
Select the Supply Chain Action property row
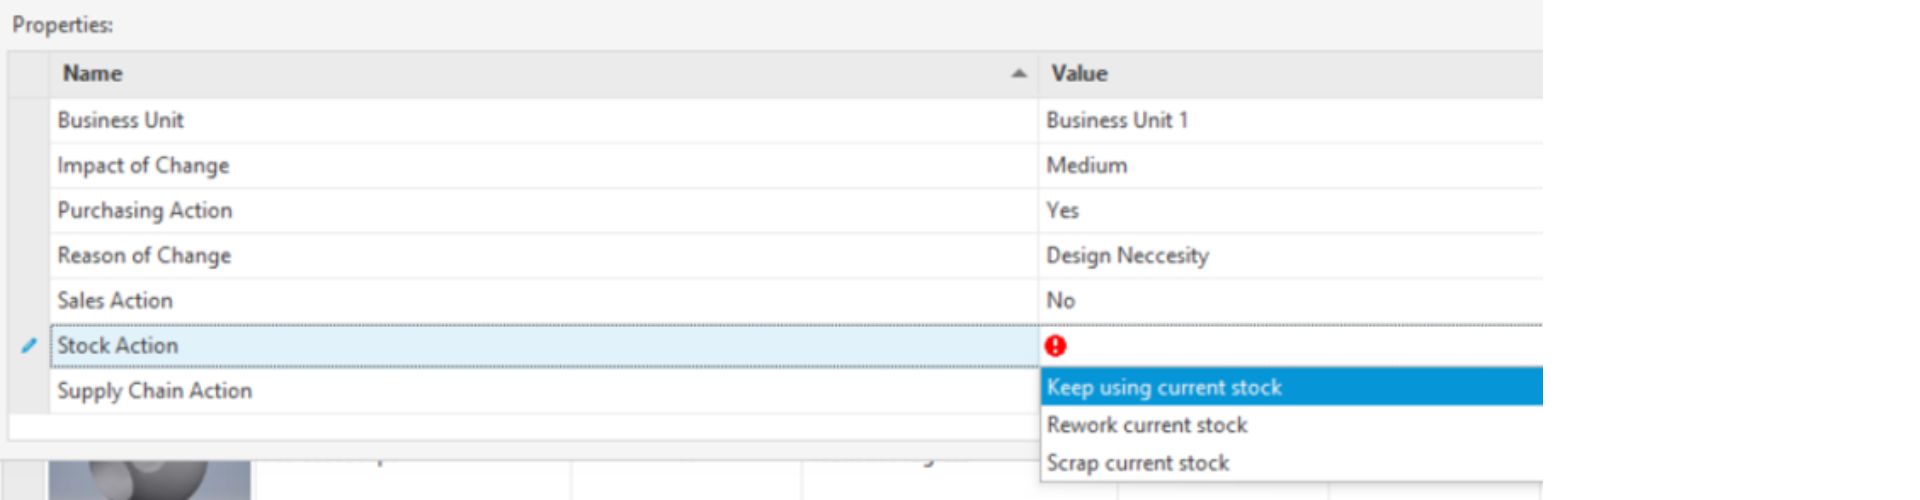[x=155, y=391]
